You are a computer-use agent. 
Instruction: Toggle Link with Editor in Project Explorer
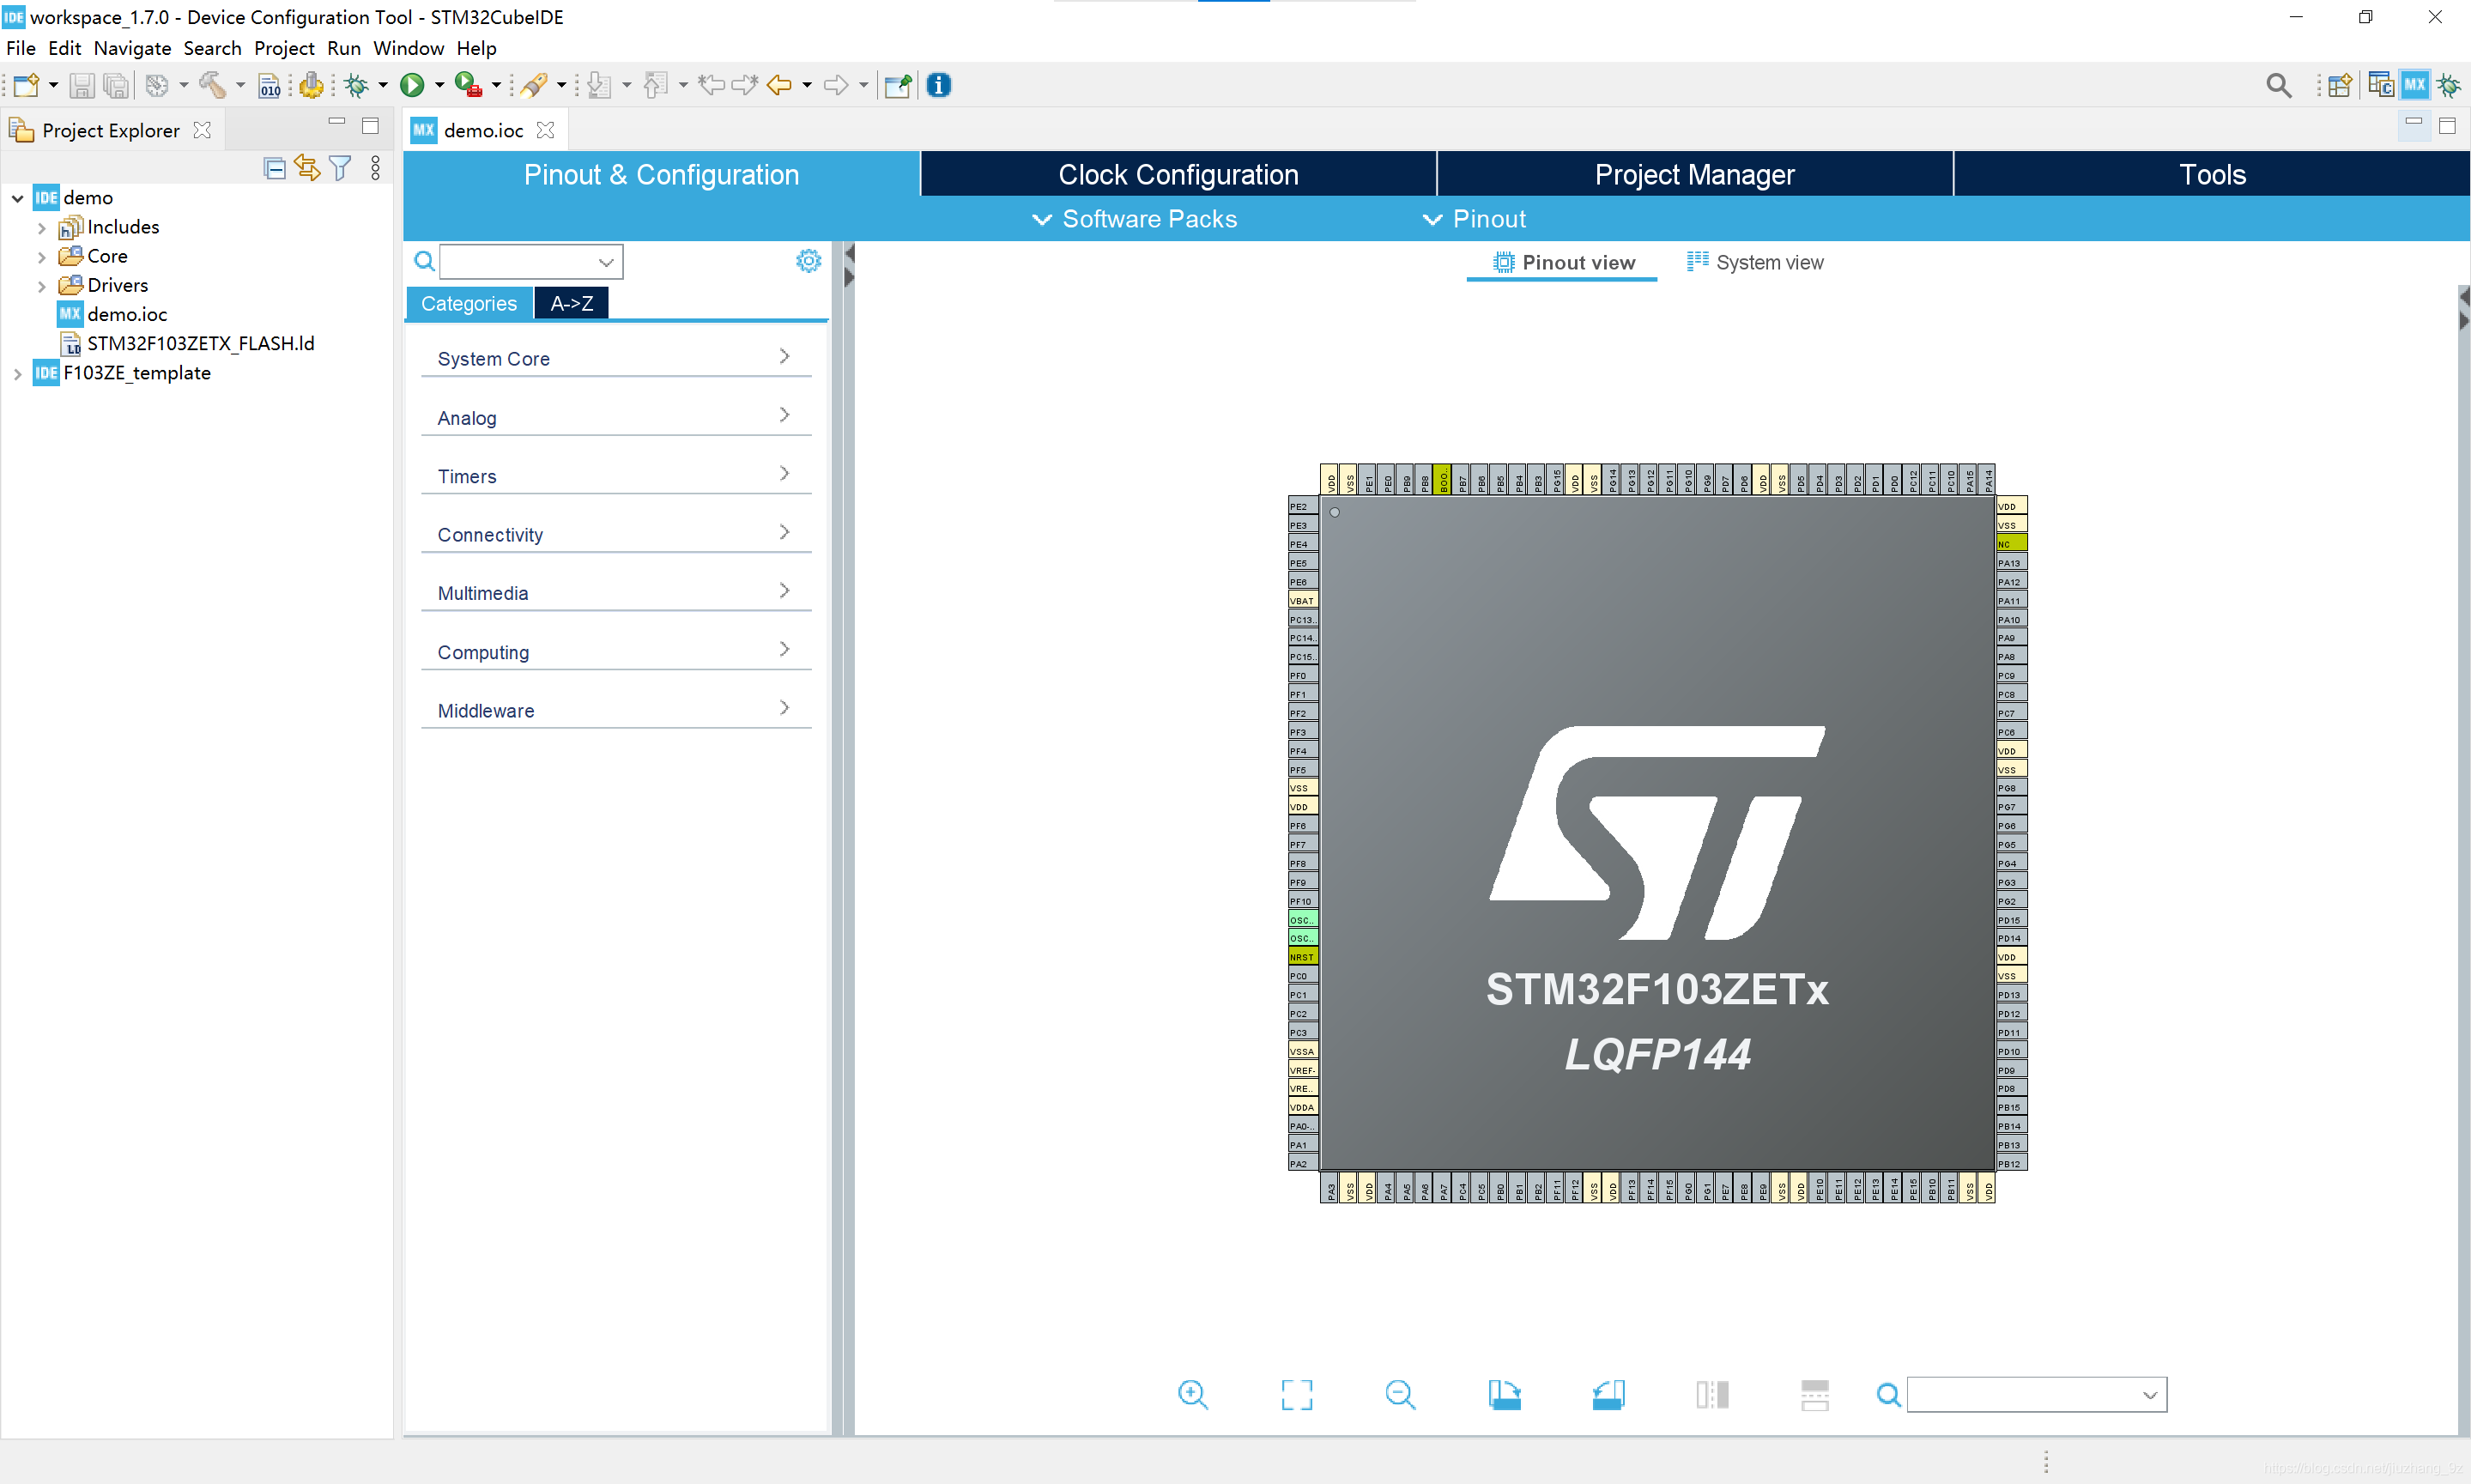tap(307, 168)
